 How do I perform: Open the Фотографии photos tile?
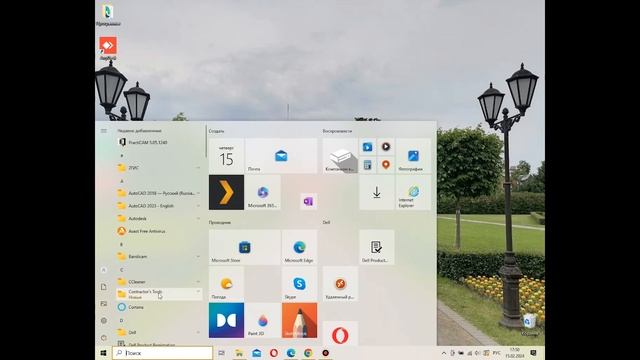pos(413,156)
